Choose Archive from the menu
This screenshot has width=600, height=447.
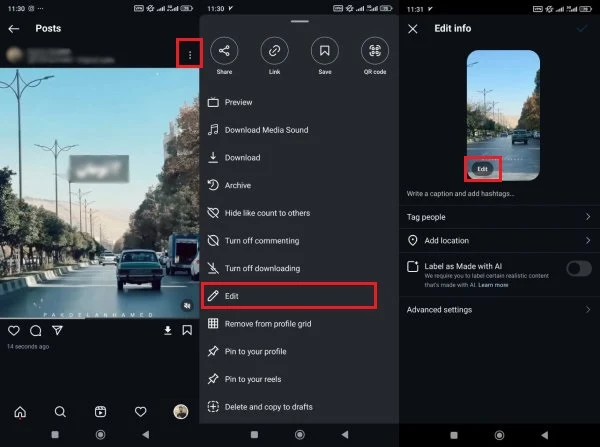coord(299,185)
